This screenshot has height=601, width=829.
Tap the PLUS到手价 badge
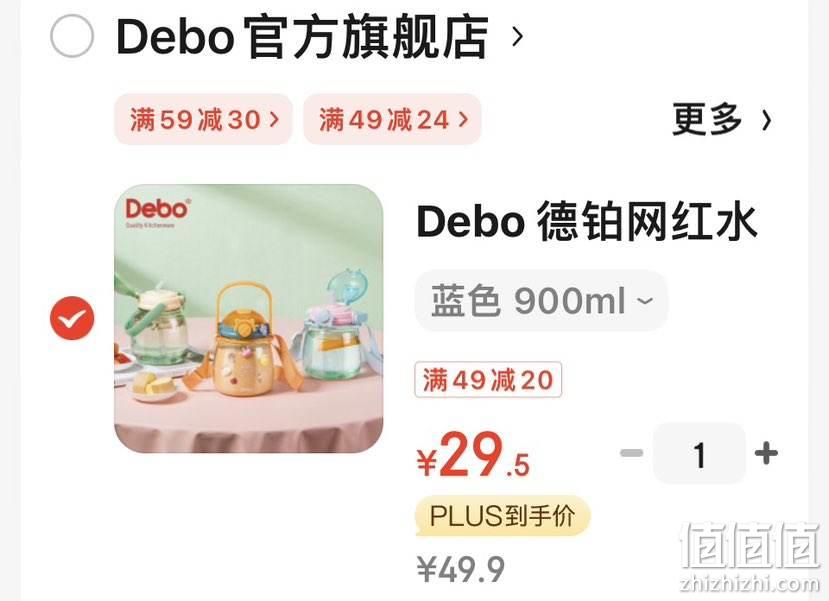tap(503, 515)
